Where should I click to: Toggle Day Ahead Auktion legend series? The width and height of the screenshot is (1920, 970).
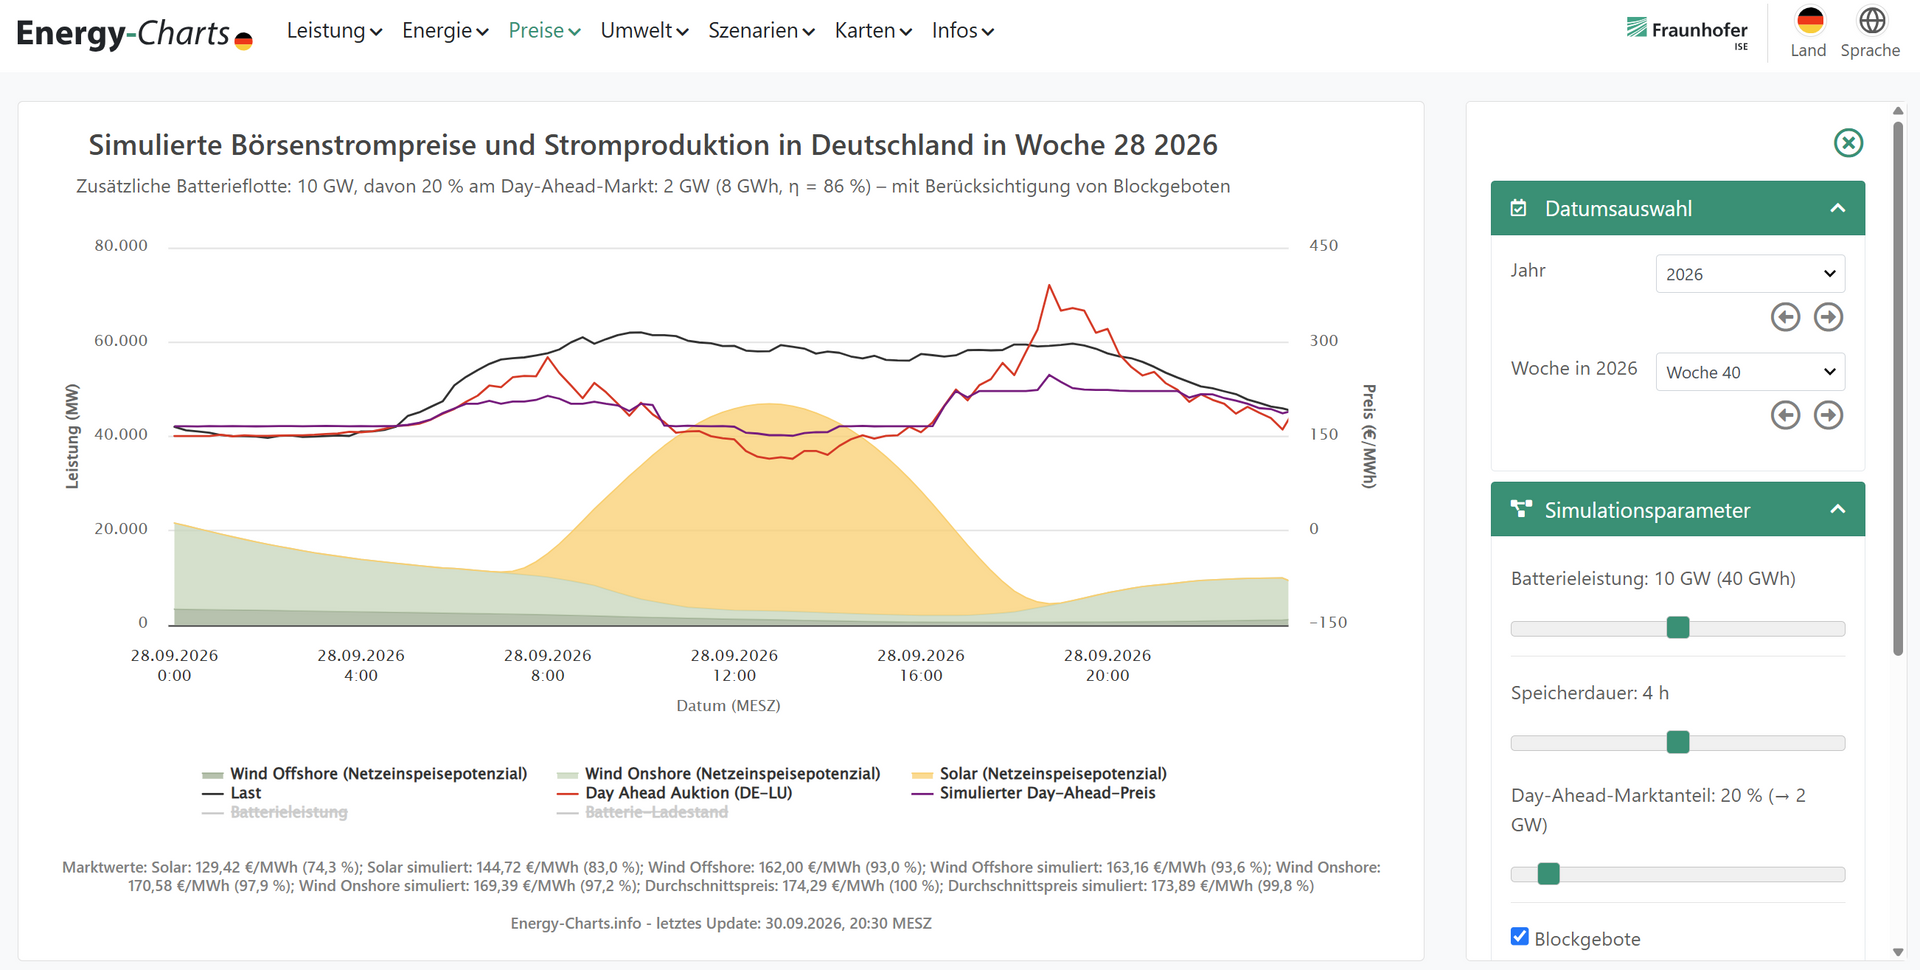[674, 793]
